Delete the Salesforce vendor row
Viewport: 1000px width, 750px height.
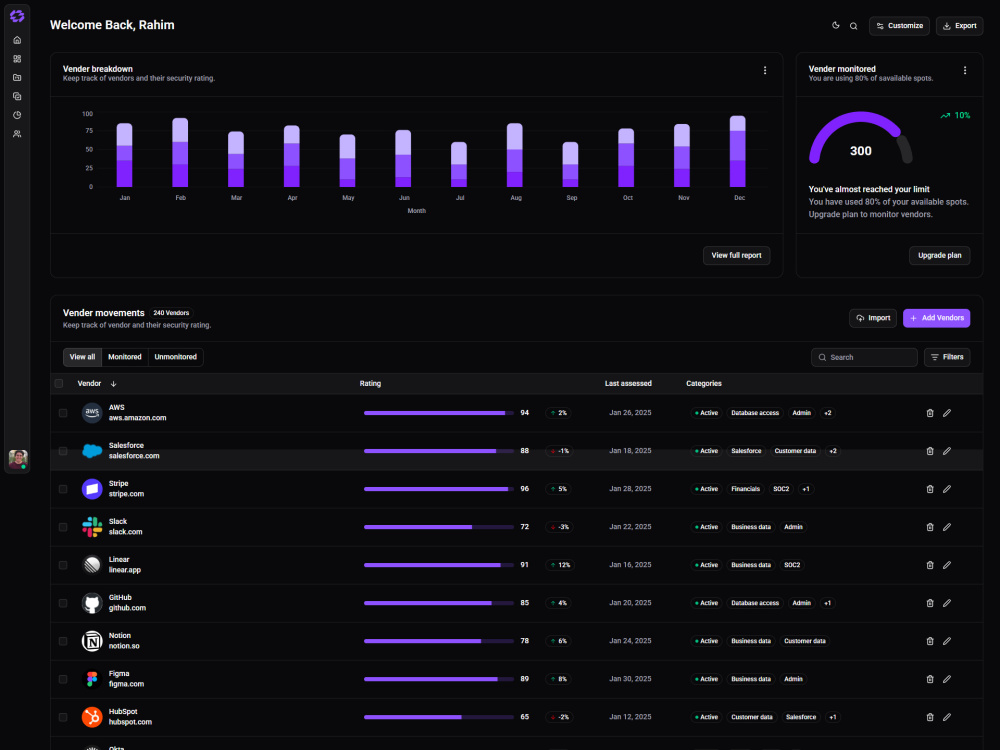click(930, 451)
